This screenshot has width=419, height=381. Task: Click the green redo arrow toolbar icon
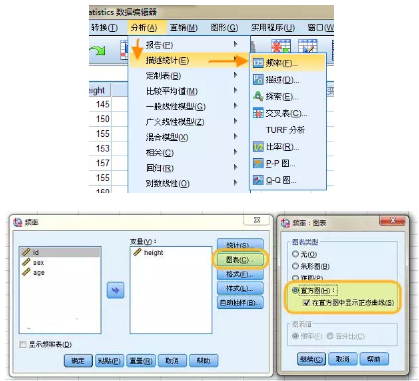click(97, 50)
